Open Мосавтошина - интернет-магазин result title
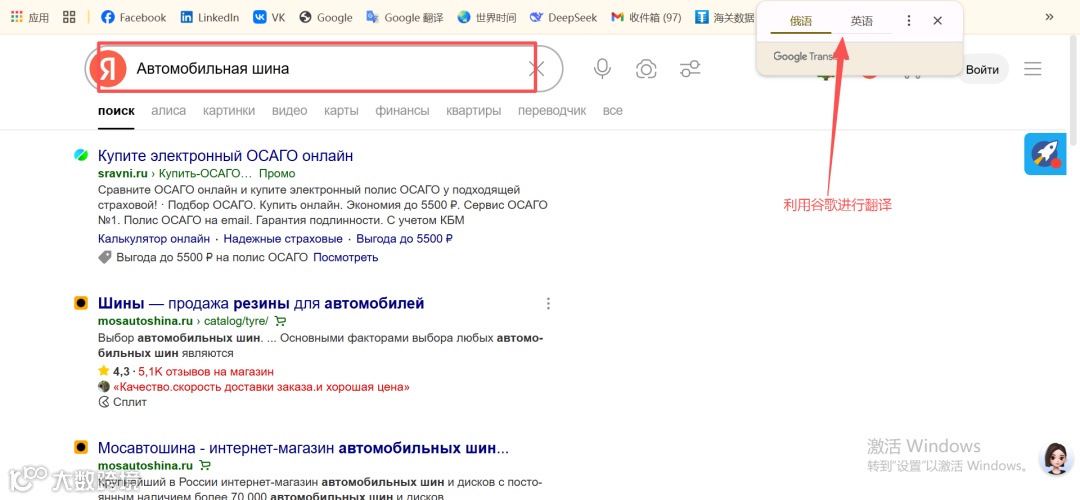 [x=303, y=449]
